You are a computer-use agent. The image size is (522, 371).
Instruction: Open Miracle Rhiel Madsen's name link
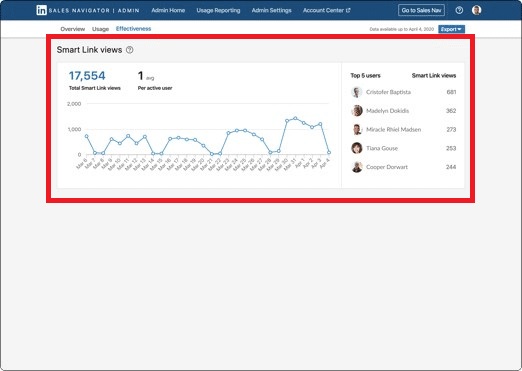(393, 129)
